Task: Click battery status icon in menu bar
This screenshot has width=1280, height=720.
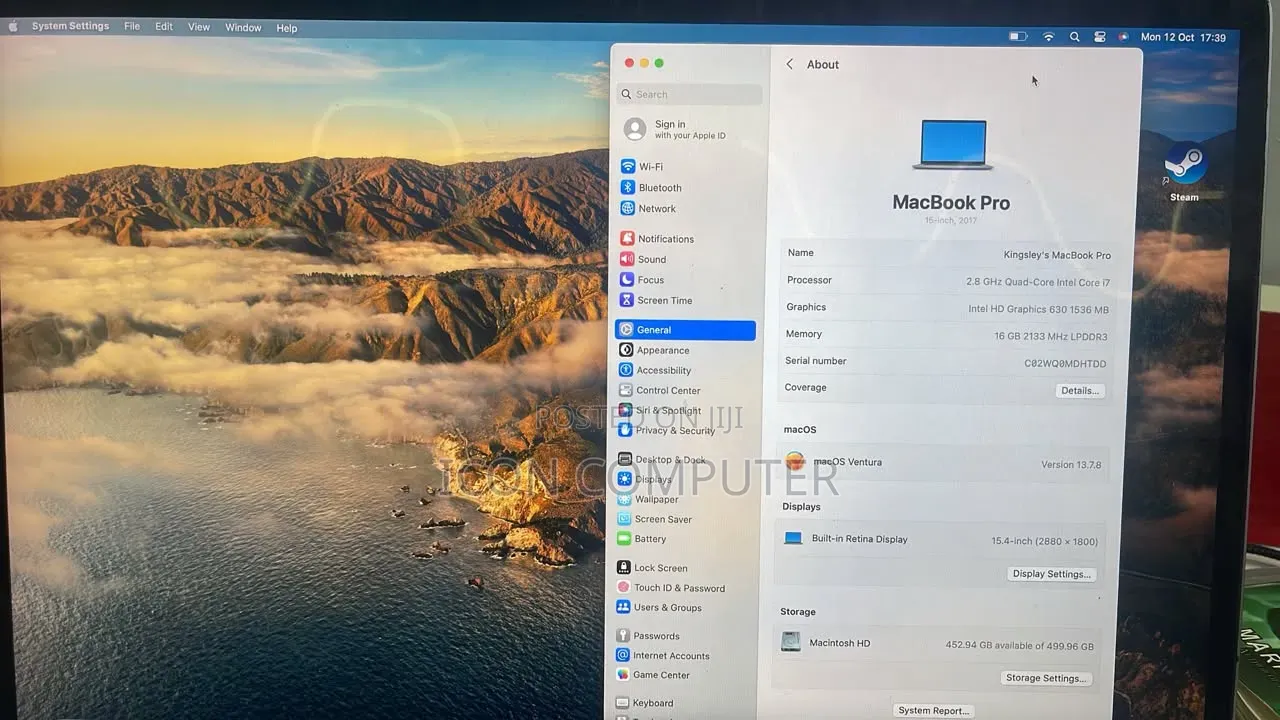Action: tap(1018, 37)
